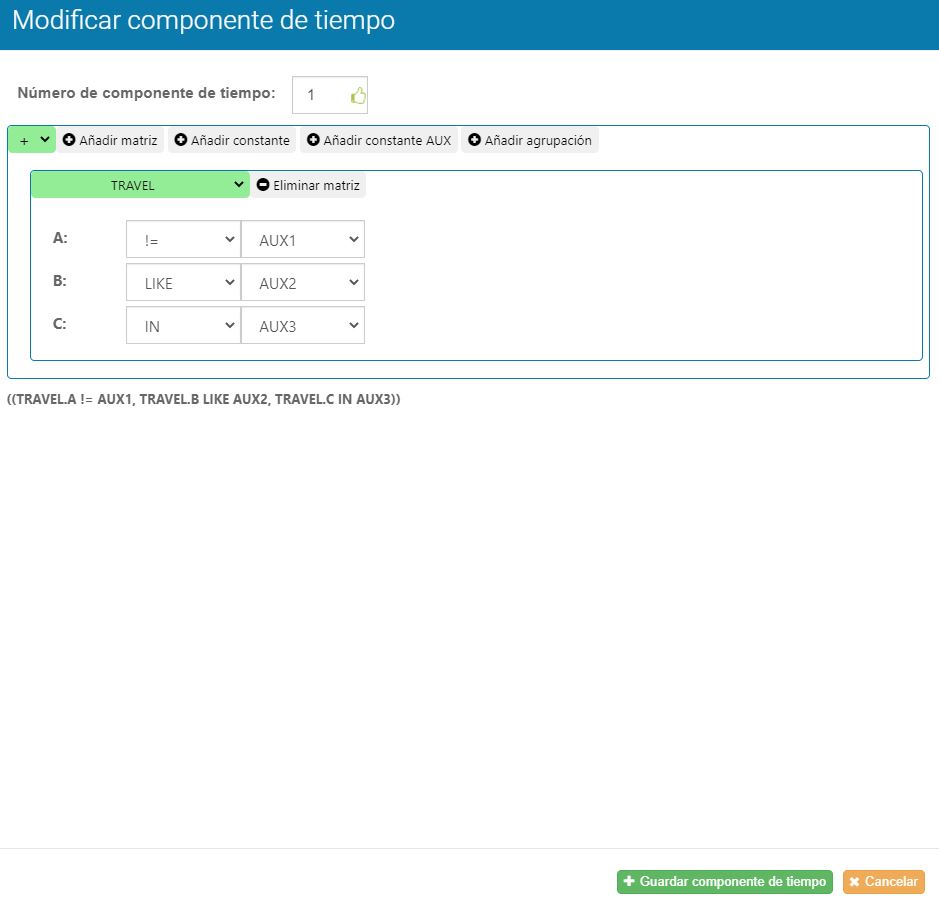Click the X icon on Cancelar

pyautogui.click(x=854, y=882)
